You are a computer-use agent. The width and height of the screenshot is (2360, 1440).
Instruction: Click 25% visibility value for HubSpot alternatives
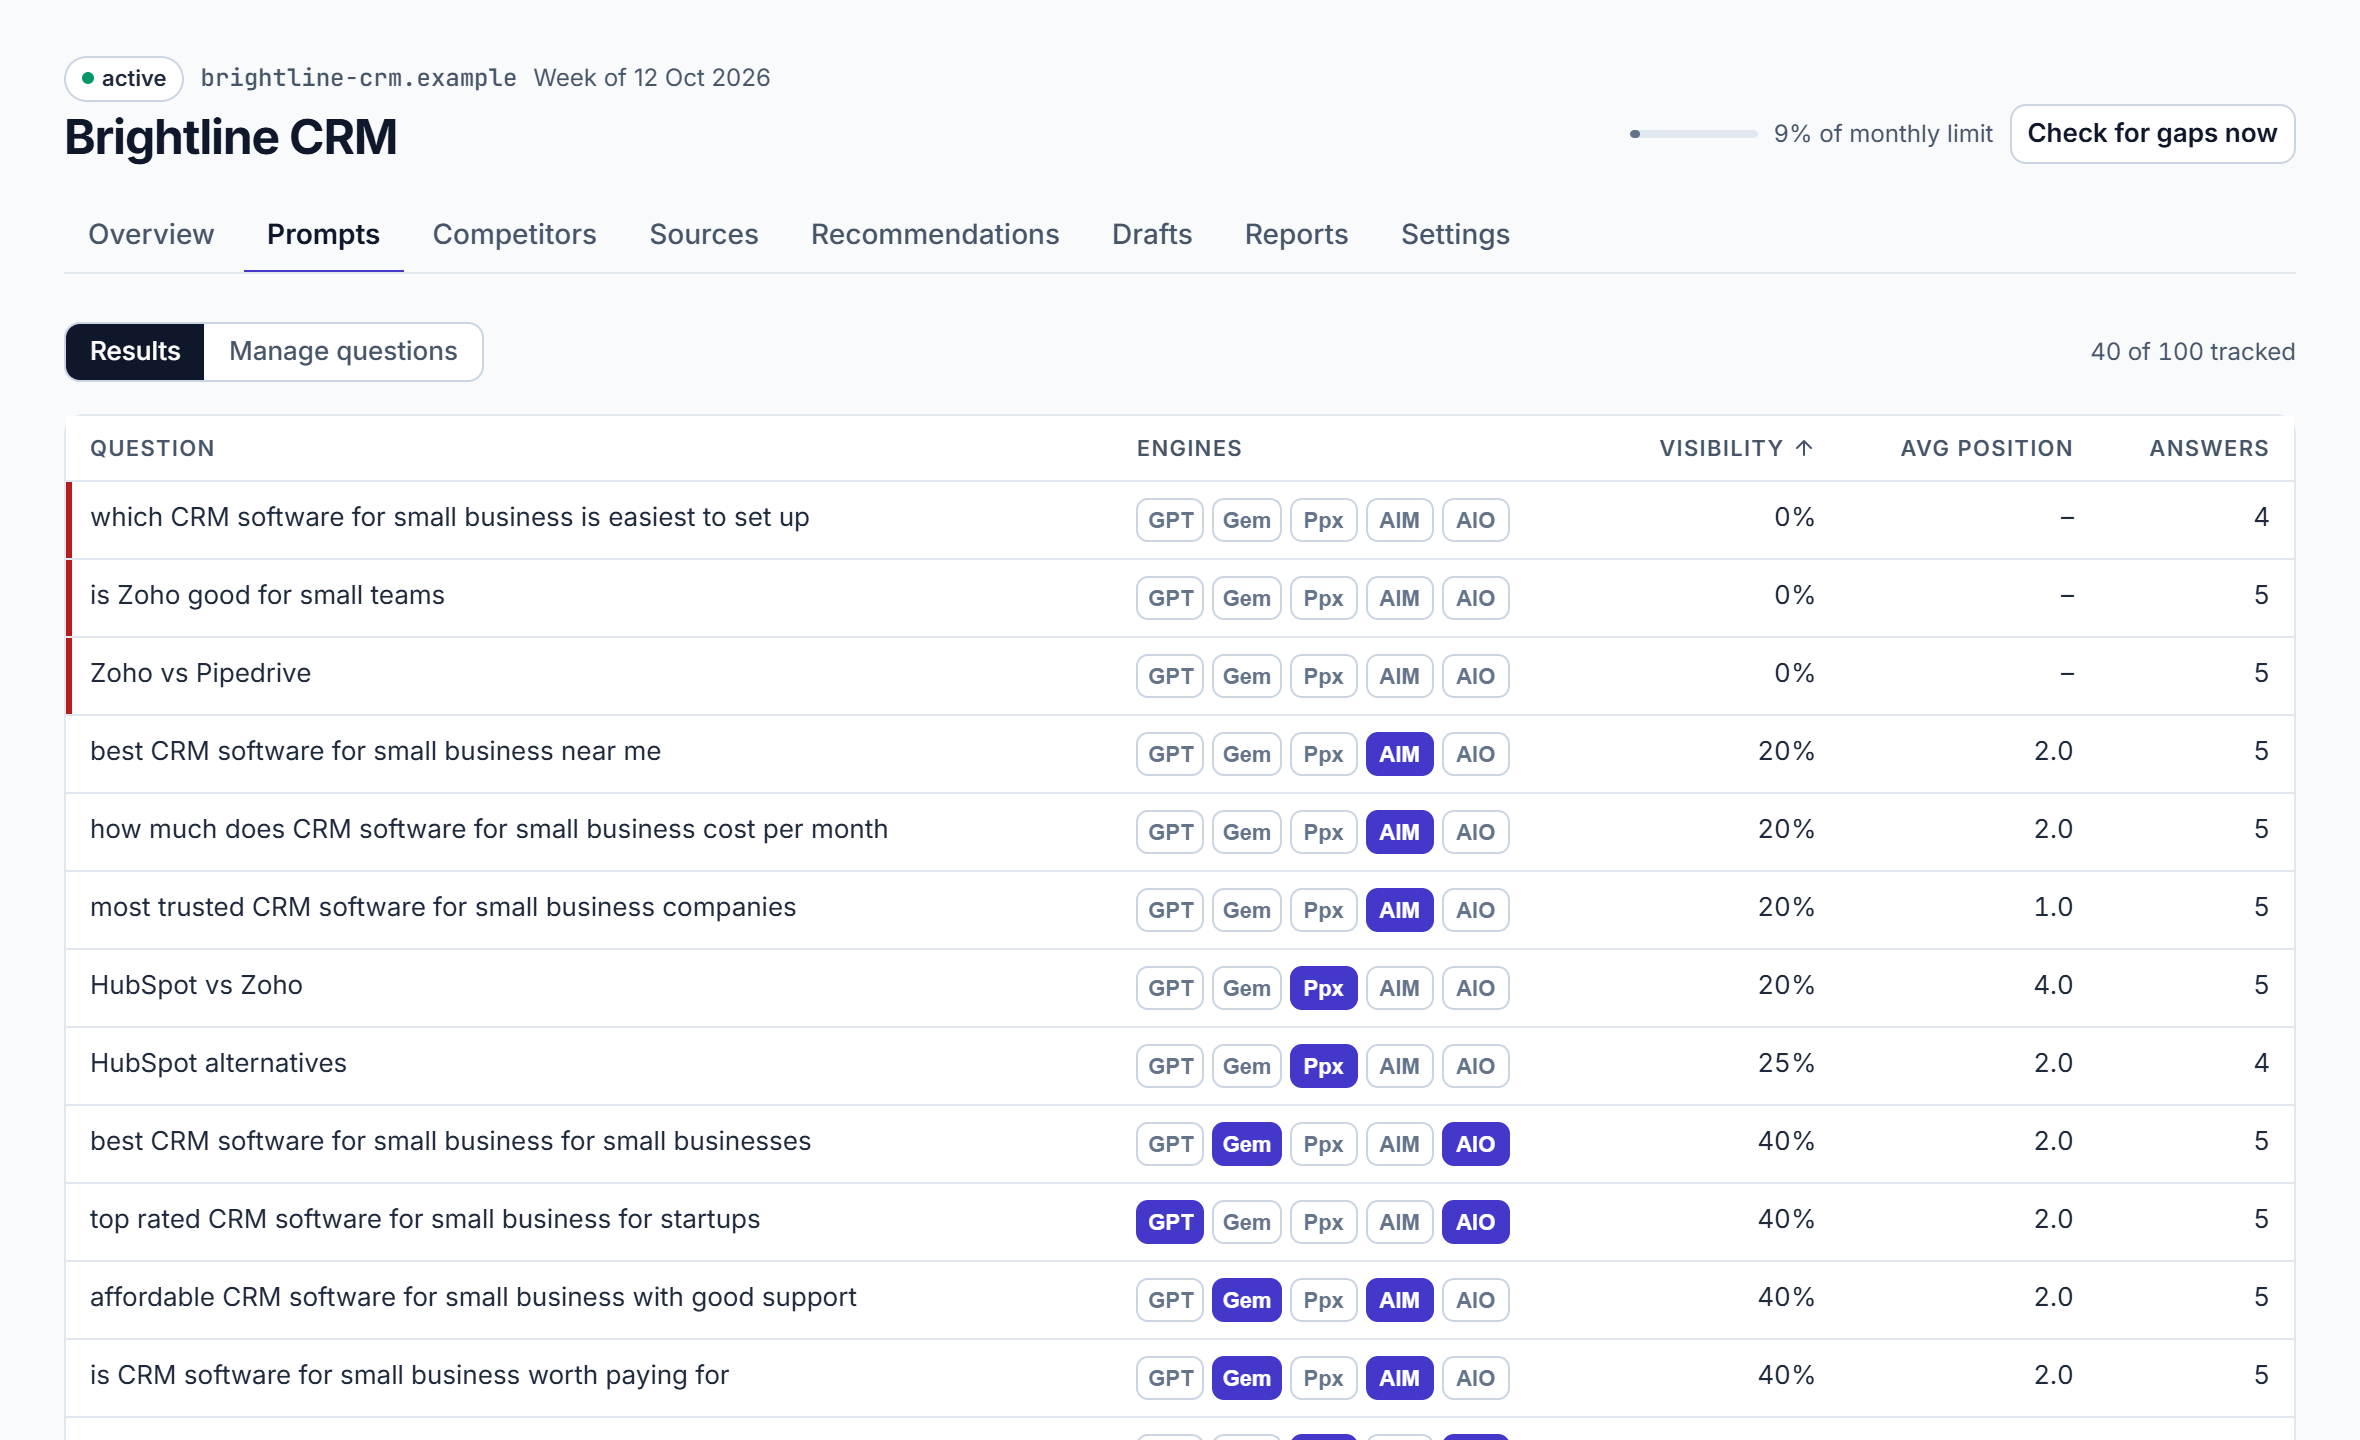click(x=1786, y=1063)
